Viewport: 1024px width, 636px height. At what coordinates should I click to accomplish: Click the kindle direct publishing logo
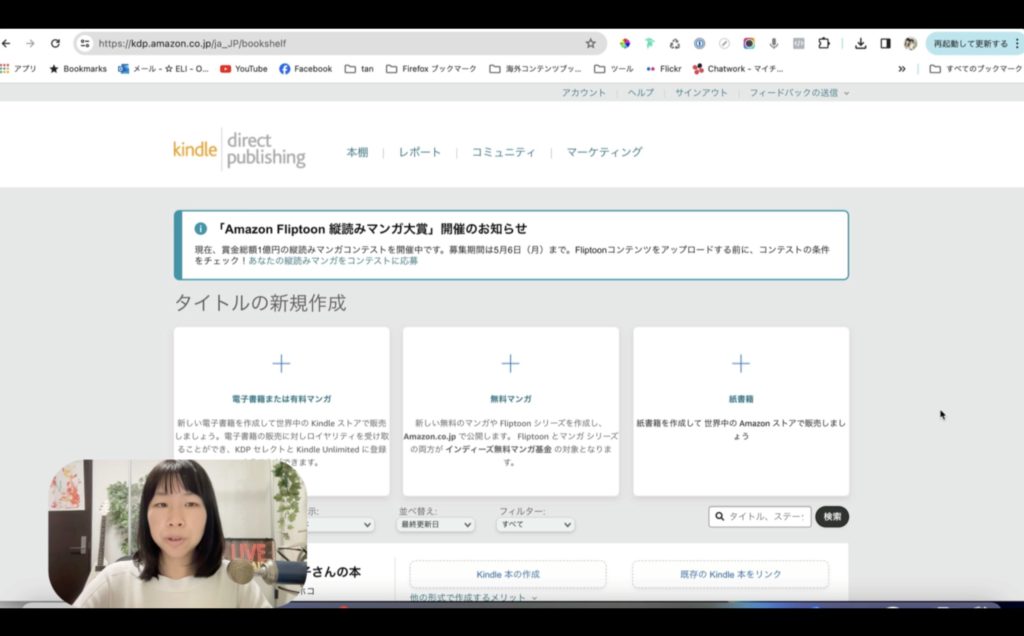238,150
